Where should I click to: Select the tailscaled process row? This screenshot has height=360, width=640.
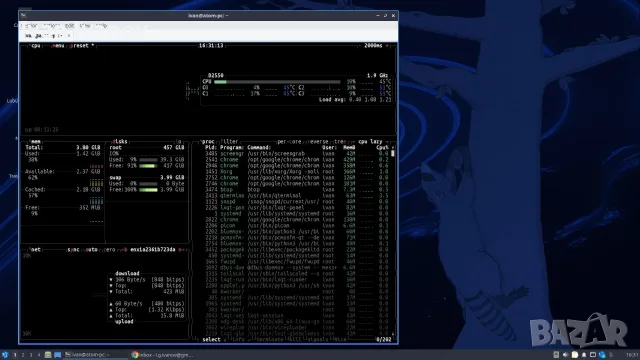click(297, 273)
